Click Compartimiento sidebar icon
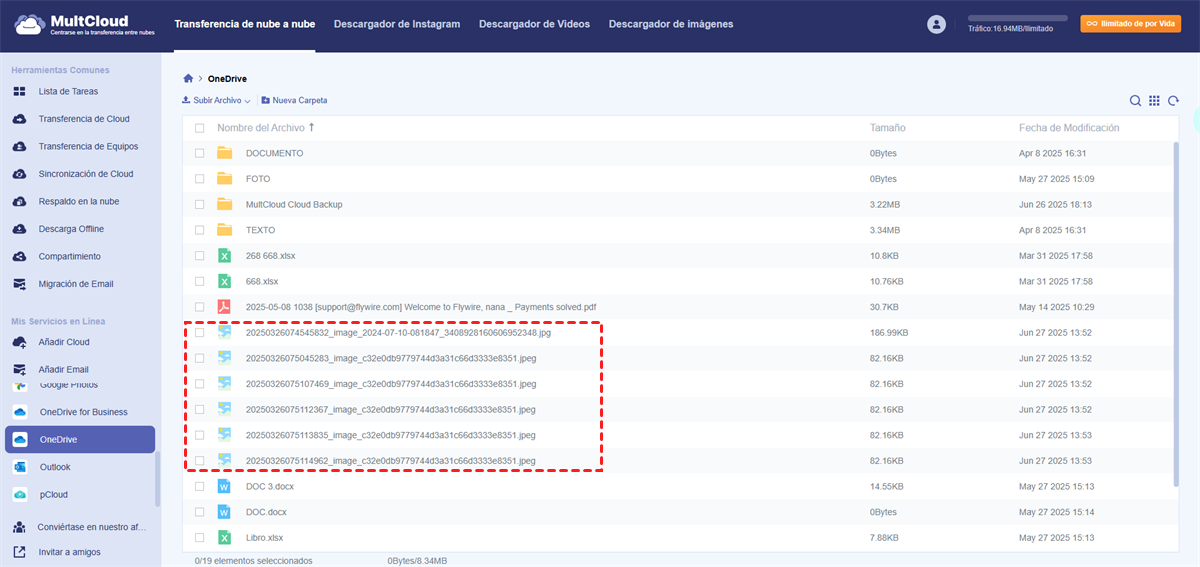Screen dimensions: 1200x567 click(19, 256)
